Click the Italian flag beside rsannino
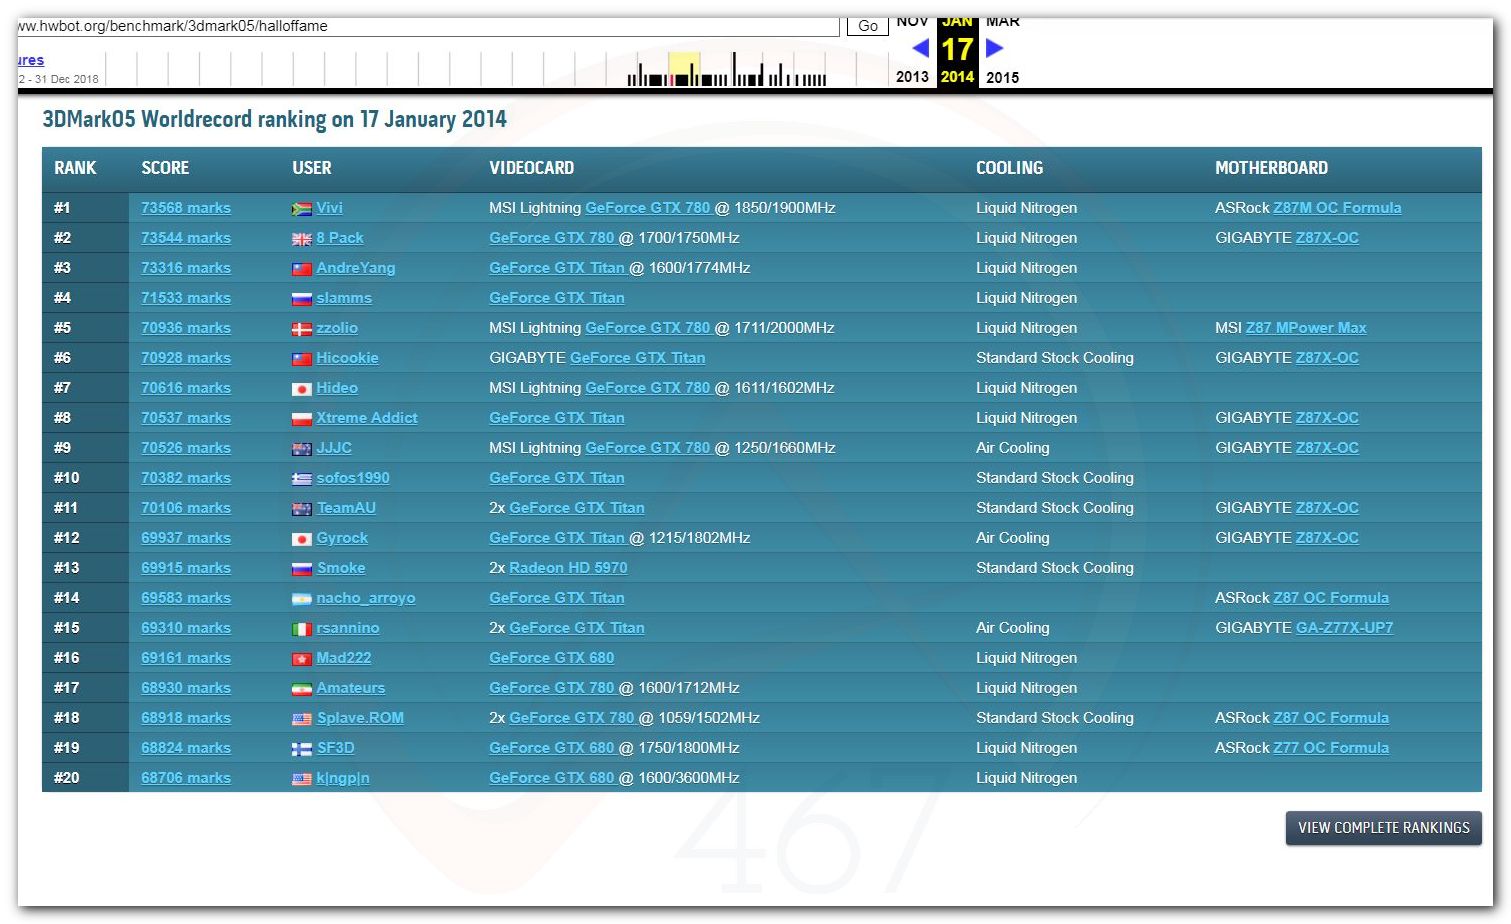Screen dimensions: 1511x924 (x=301, y=629)
